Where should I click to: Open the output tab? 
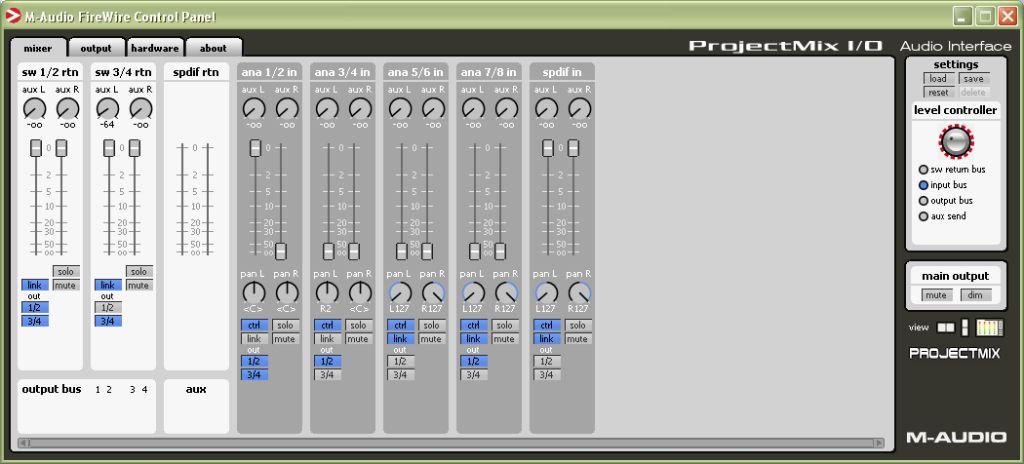[x=96, y=48]
